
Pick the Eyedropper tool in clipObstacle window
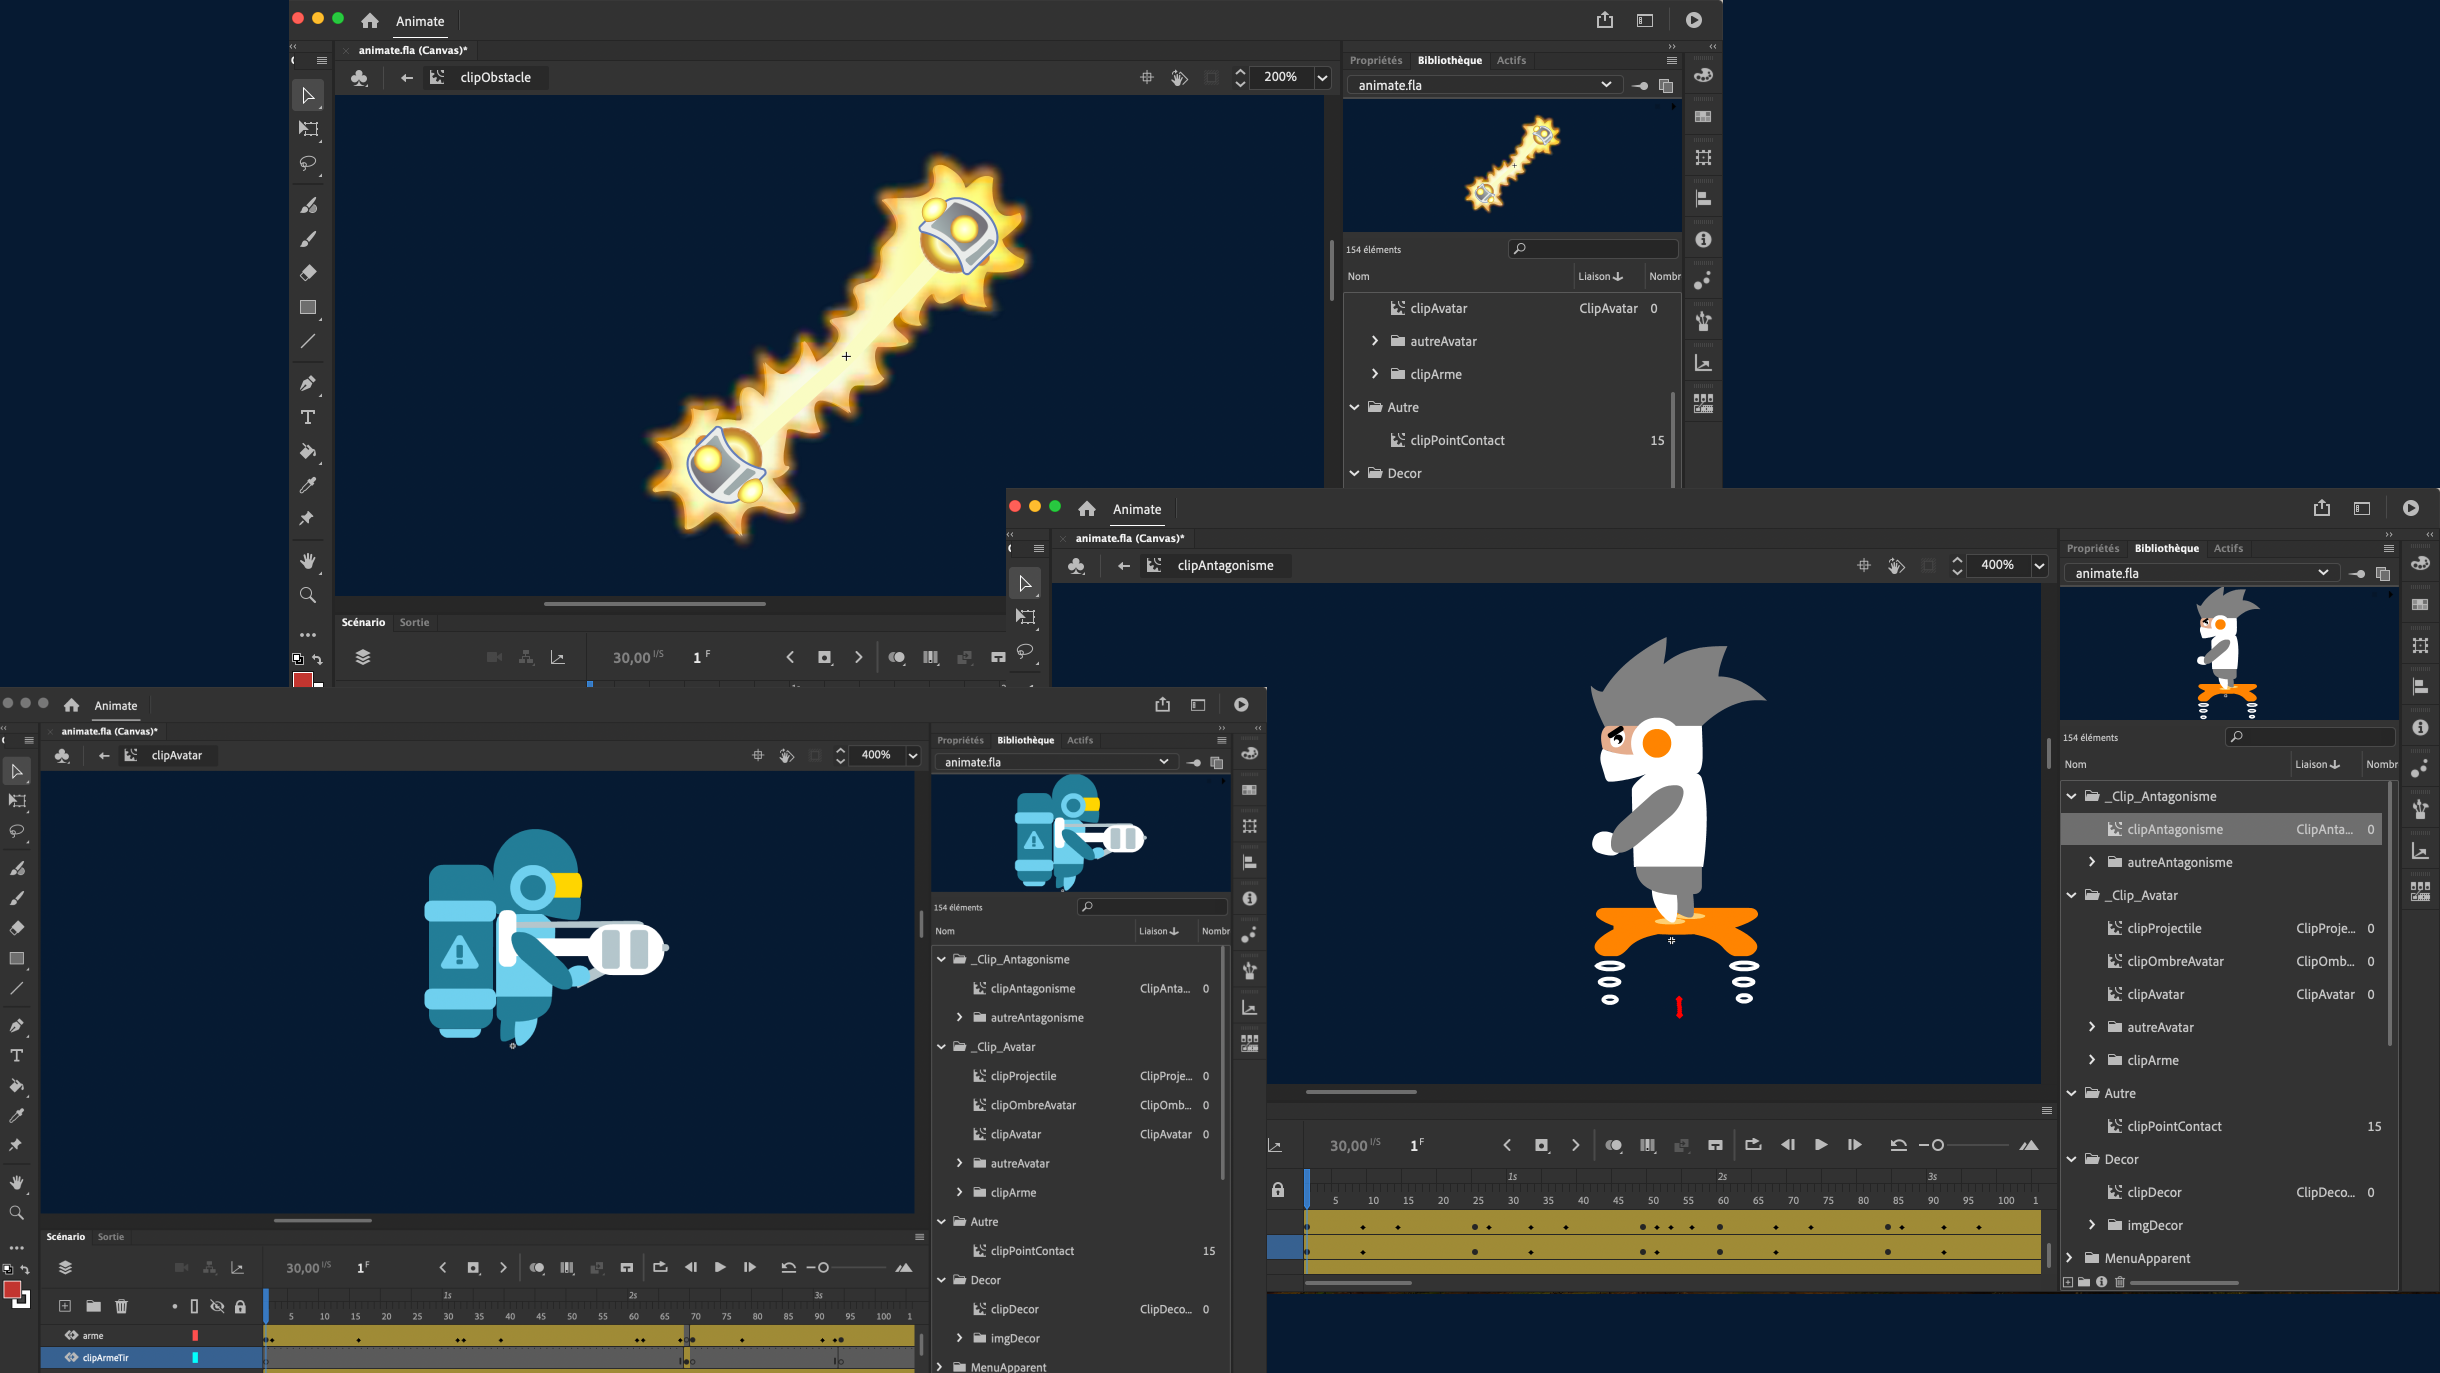(308, 485)
